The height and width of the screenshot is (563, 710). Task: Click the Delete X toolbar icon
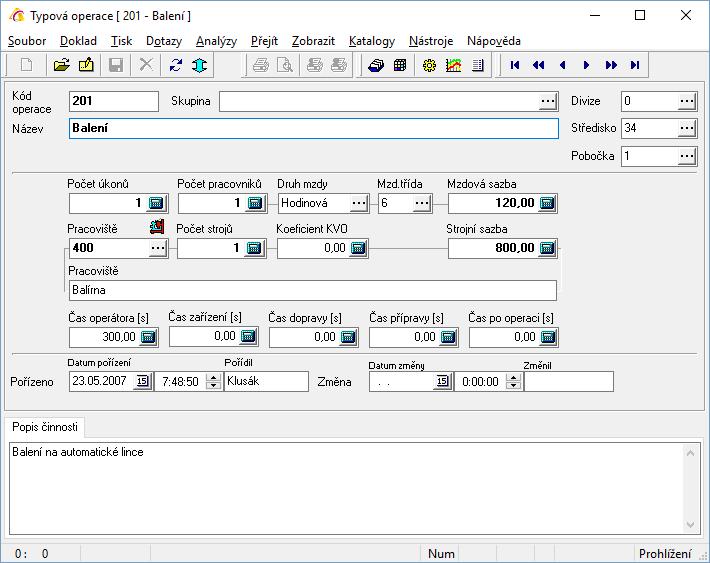click(146, 65)
